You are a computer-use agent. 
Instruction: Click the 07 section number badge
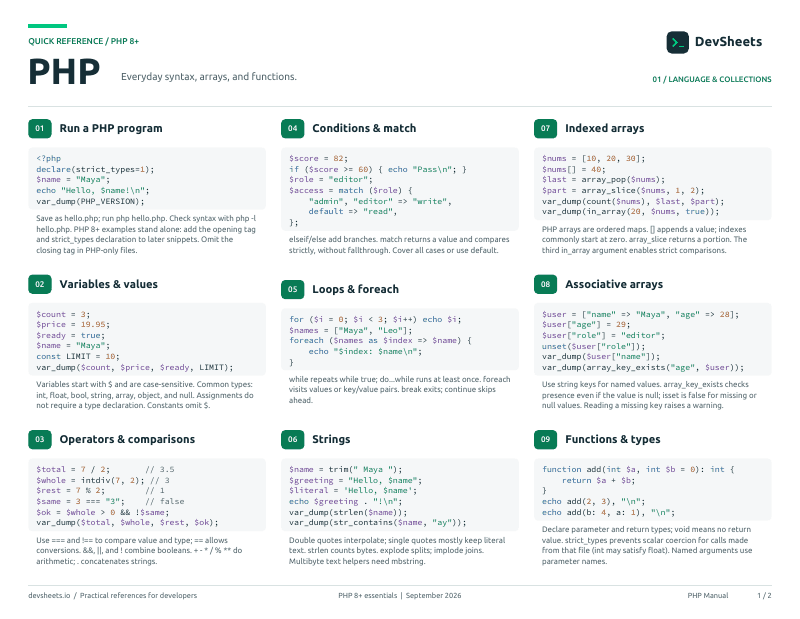545,129
